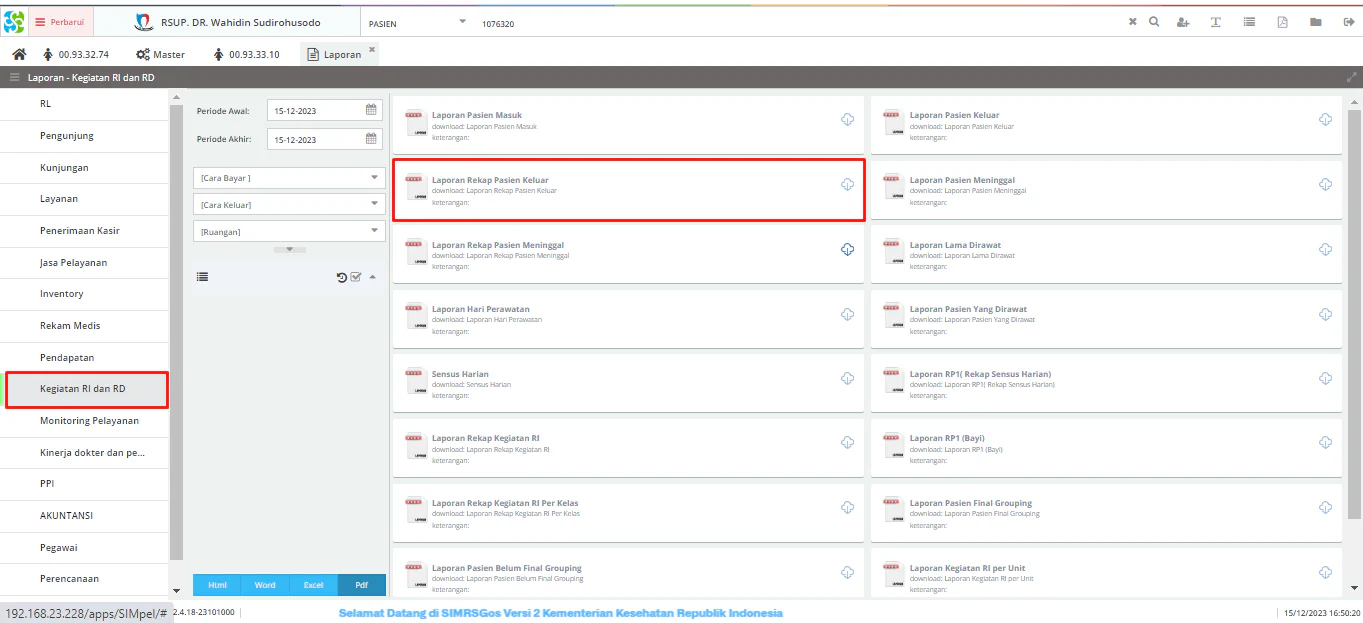1363x623 pixels.
Task: Open Laporan Rekap Kegiatan RI Per Kelas
Action: click(x=628, y=512)
